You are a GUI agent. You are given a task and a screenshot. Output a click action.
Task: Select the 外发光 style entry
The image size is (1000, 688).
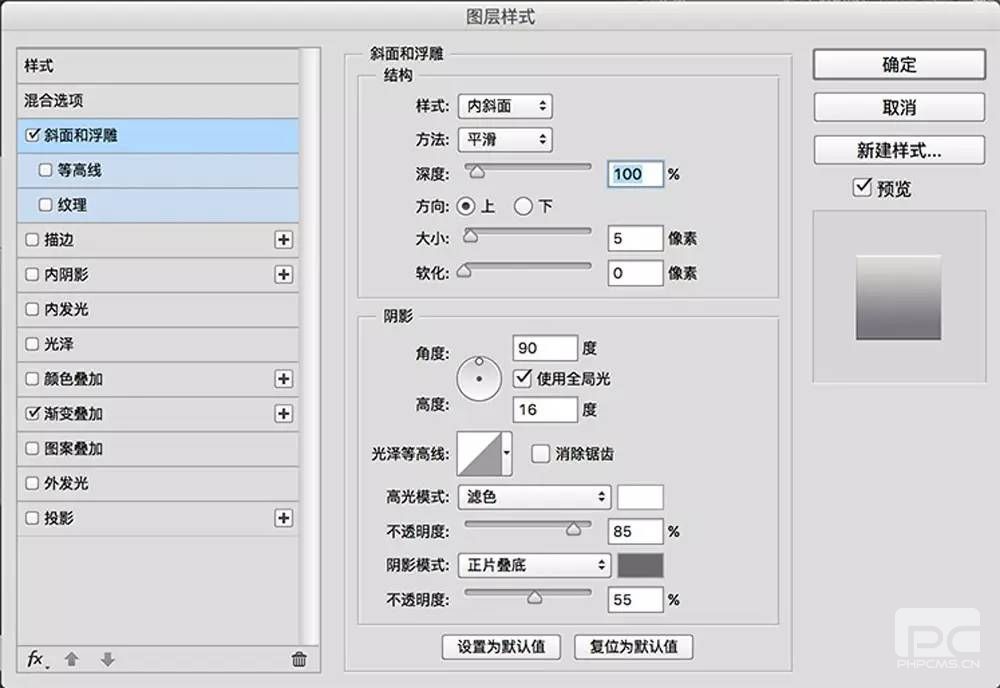tap(158, 483)
